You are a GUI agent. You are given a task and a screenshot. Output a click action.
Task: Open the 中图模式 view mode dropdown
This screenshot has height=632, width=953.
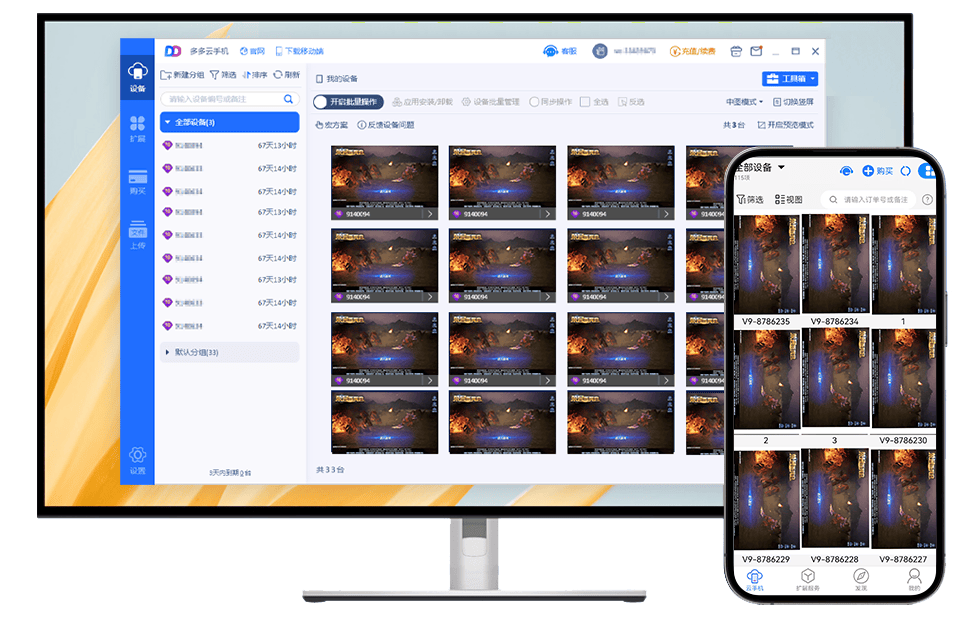pos(744,102)
